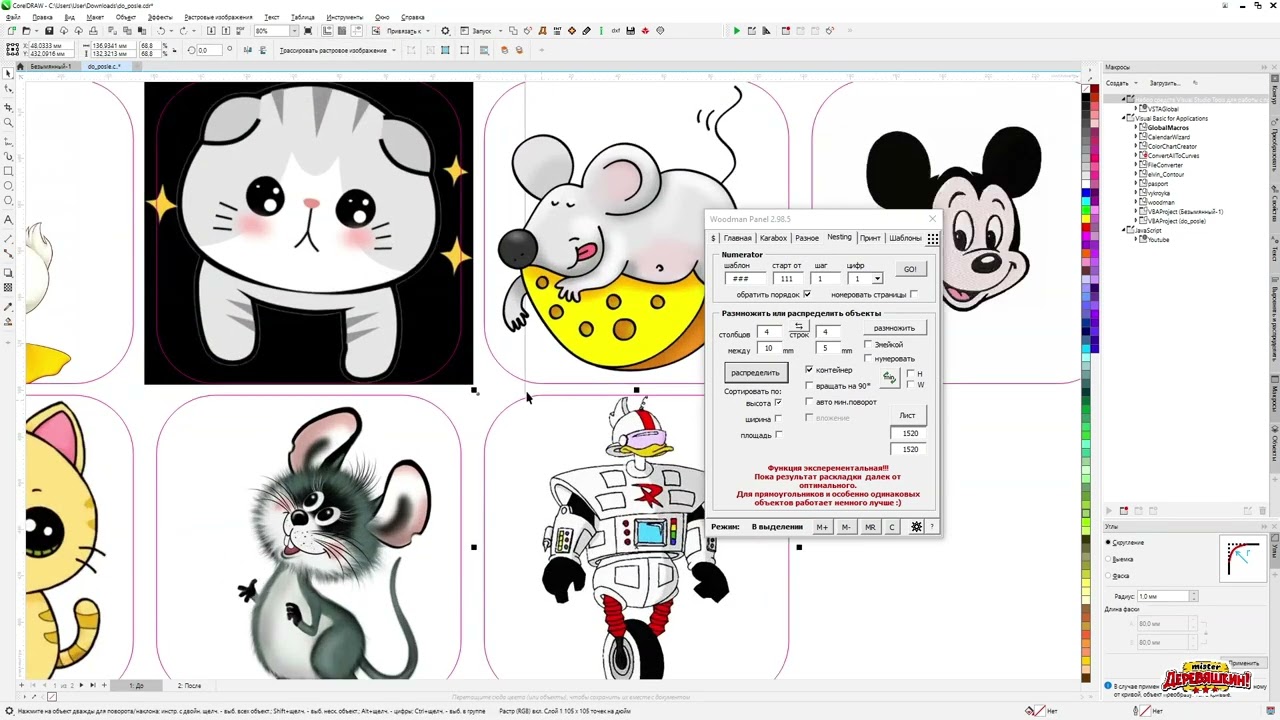Enable the 'ширина' sort checkbox
This screenshot has height=720, width=1280.
tap(778, 419)
